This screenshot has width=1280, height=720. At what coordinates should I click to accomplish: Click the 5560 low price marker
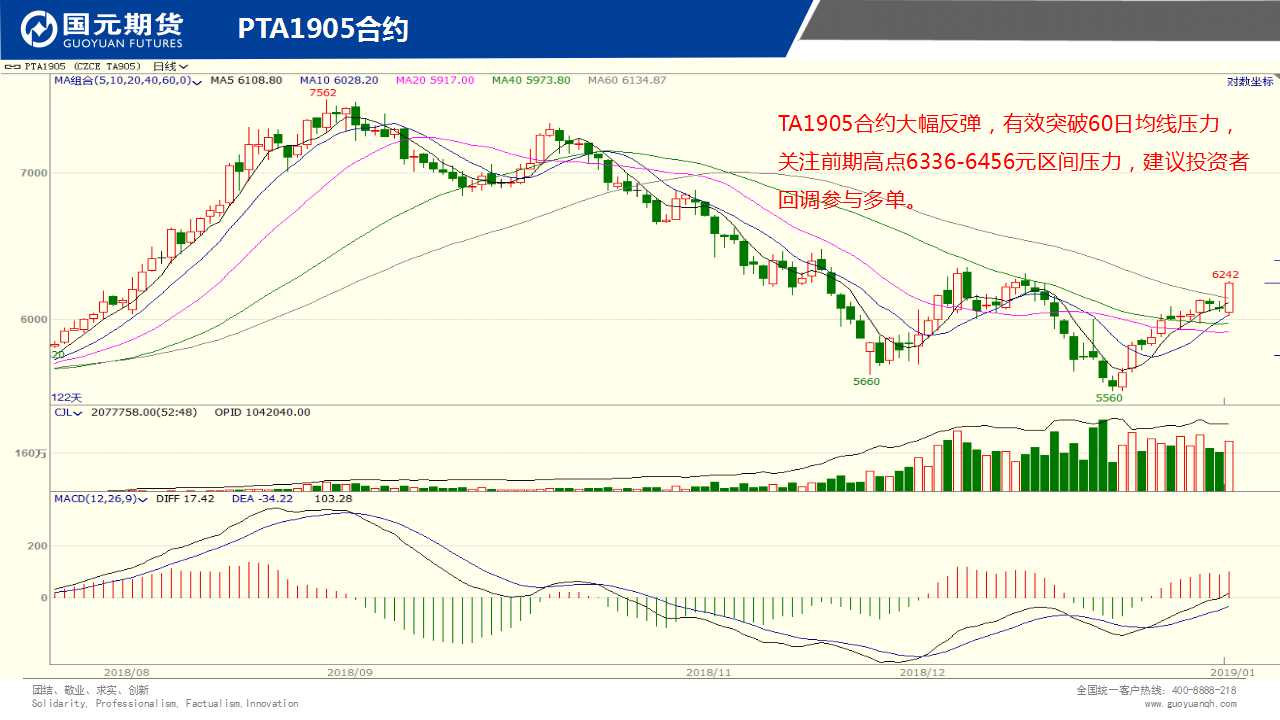click(1109, 398)
